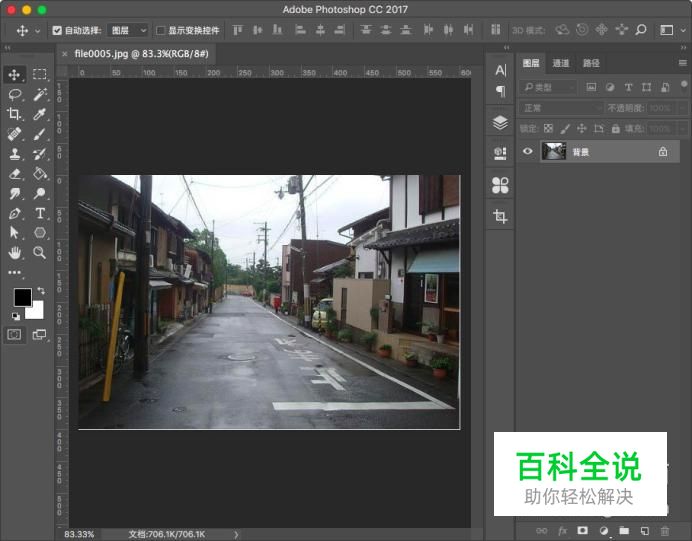Pick the Crop tool in toolbox
This screenshot has width=692, height=541.
click(x=15, y=114)
